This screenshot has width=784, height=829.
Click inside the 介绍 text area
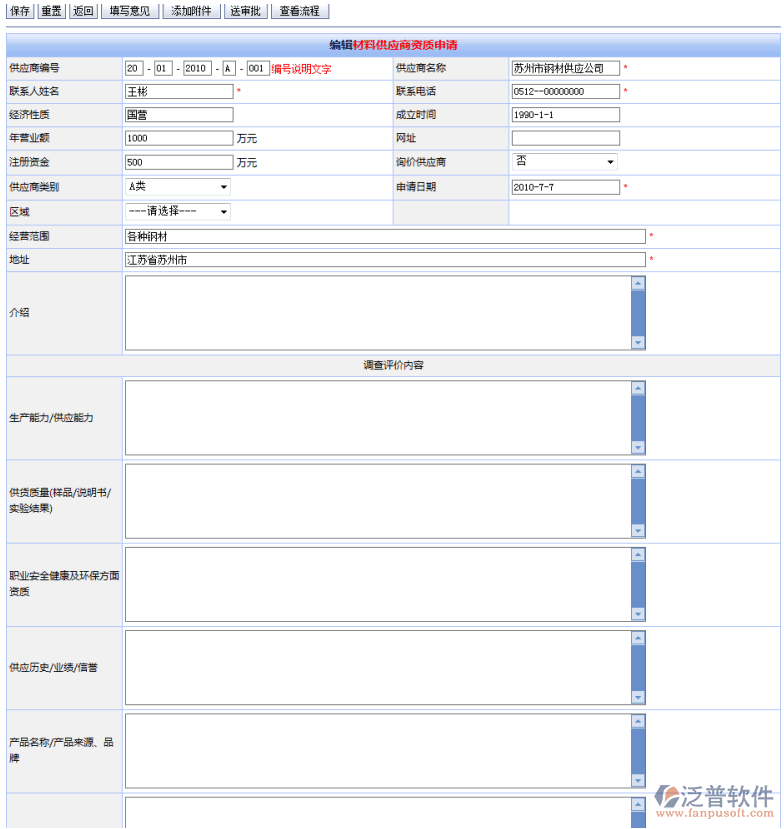[378, 312]
